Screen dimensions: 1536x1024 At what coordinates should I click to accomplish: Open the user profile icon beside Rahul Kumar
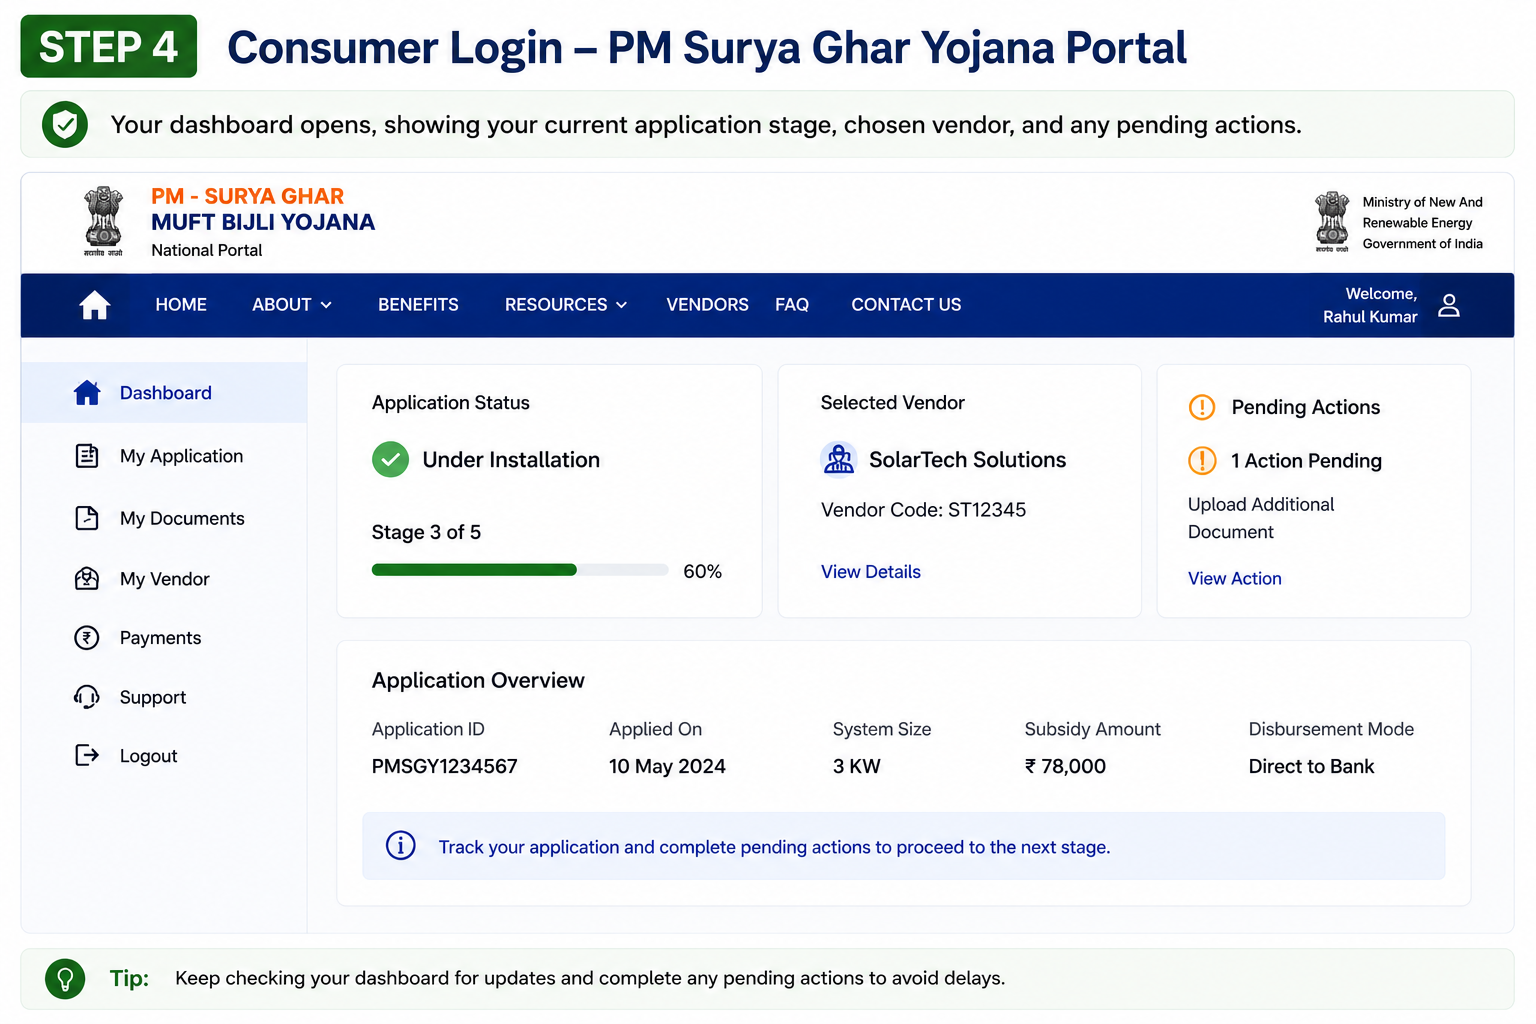tap(1449, 305)
